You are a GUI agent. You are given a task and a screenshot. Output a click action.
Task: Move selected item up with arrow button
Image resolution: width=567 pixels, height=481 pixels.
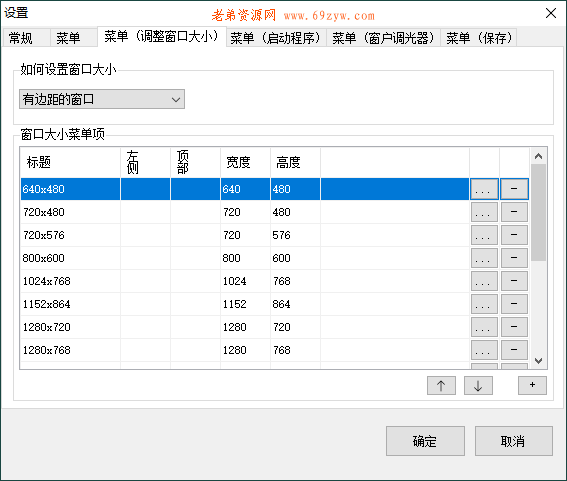tap(441, 386)
